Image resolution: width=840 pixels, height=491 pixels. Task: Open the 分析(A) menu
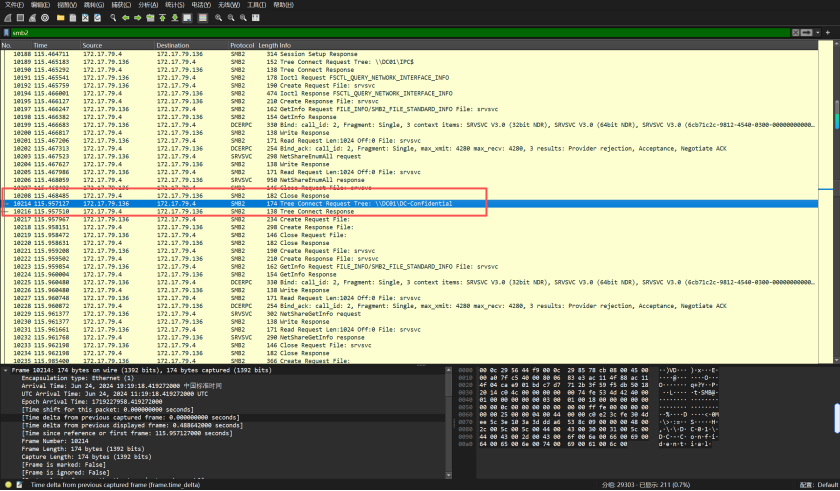pos(148,5)
